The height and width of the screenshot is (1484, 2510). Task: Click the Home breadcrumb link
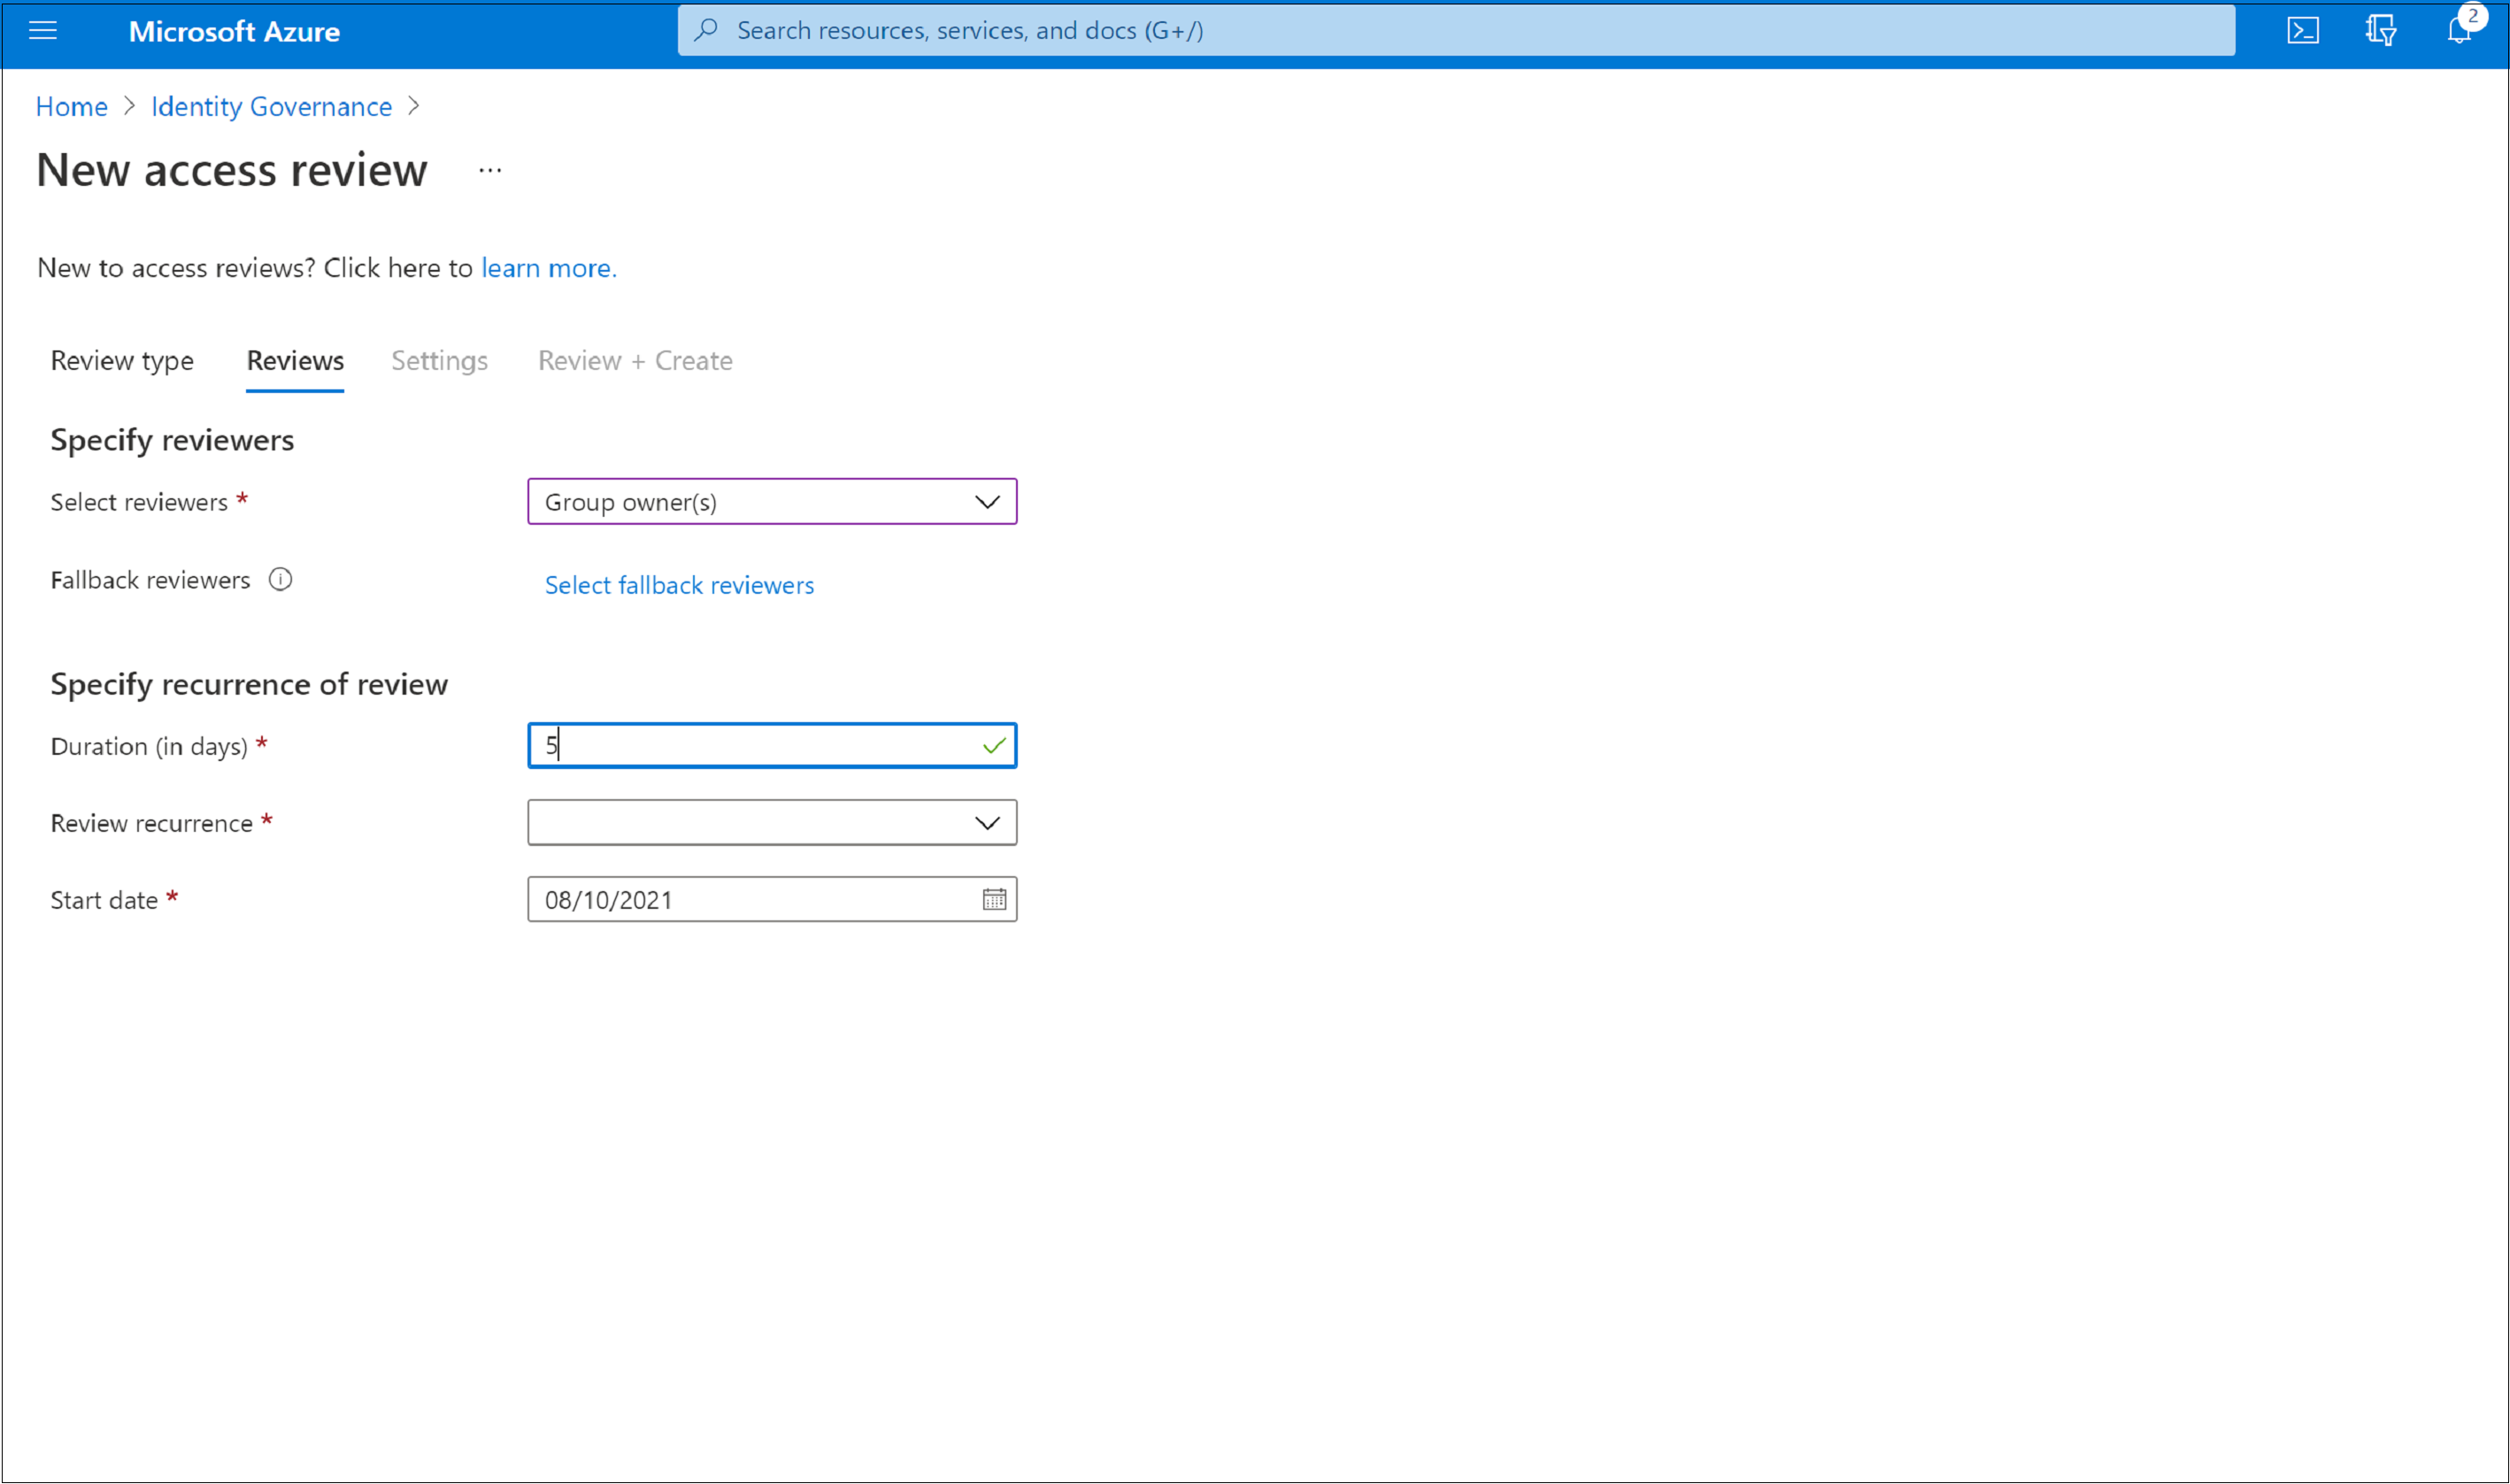tap(71, 106)
